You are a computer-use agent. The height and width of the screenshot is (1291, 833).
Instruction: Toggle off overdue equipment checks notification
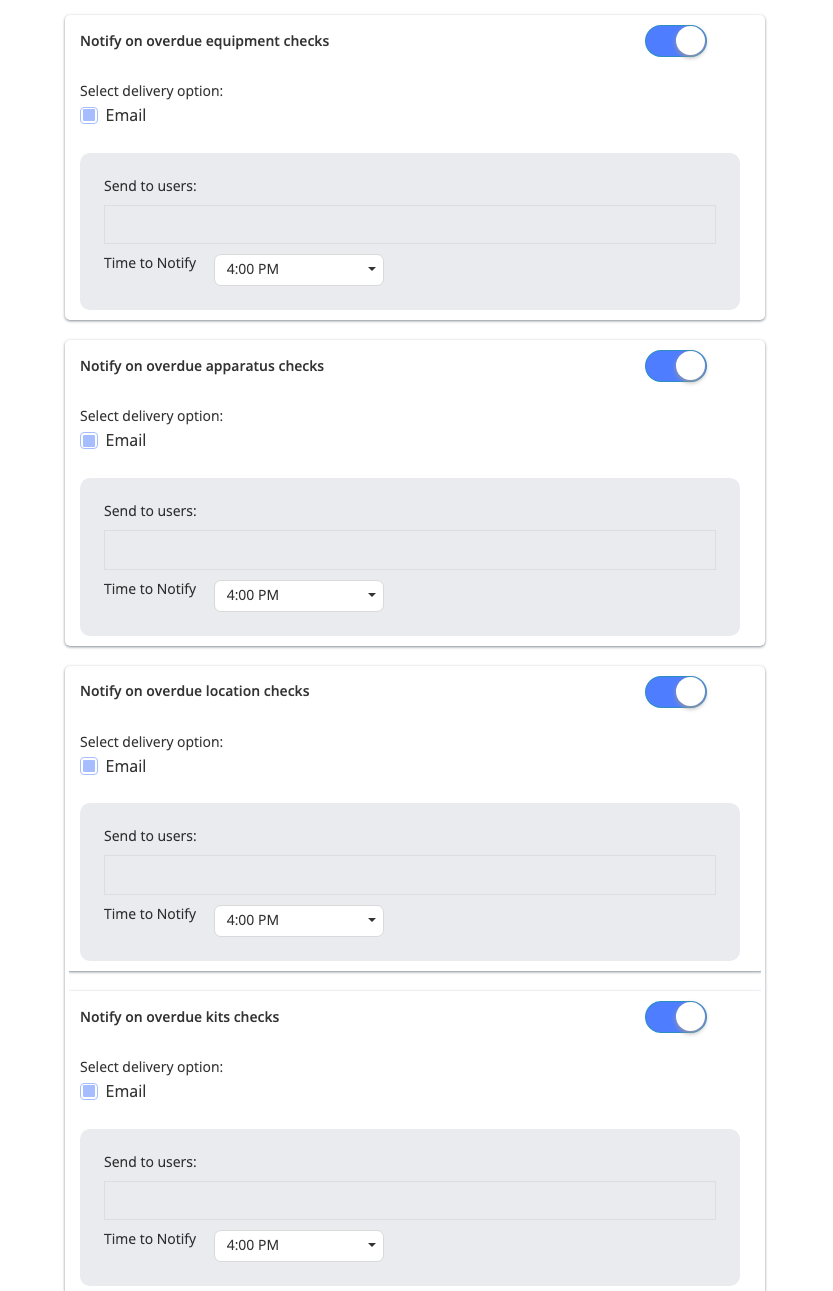pyautogui.click(x=676, y=41)
